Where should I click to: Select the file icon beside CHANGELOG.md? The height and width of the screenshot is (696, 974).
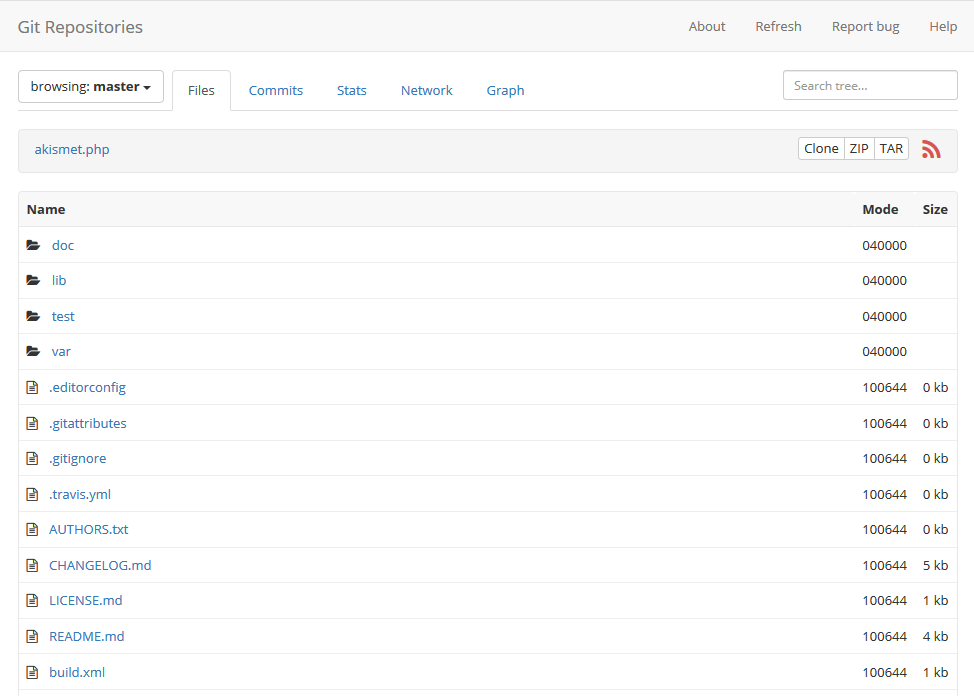(x=33, y=565)
